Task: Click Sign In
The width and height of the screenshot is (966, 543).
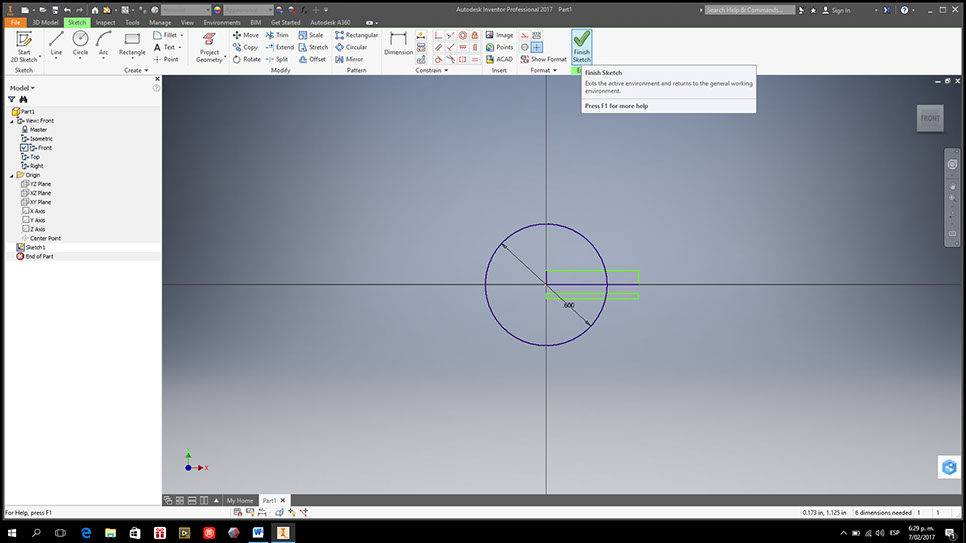Action: pyautogui.click(x=836, y=10)
